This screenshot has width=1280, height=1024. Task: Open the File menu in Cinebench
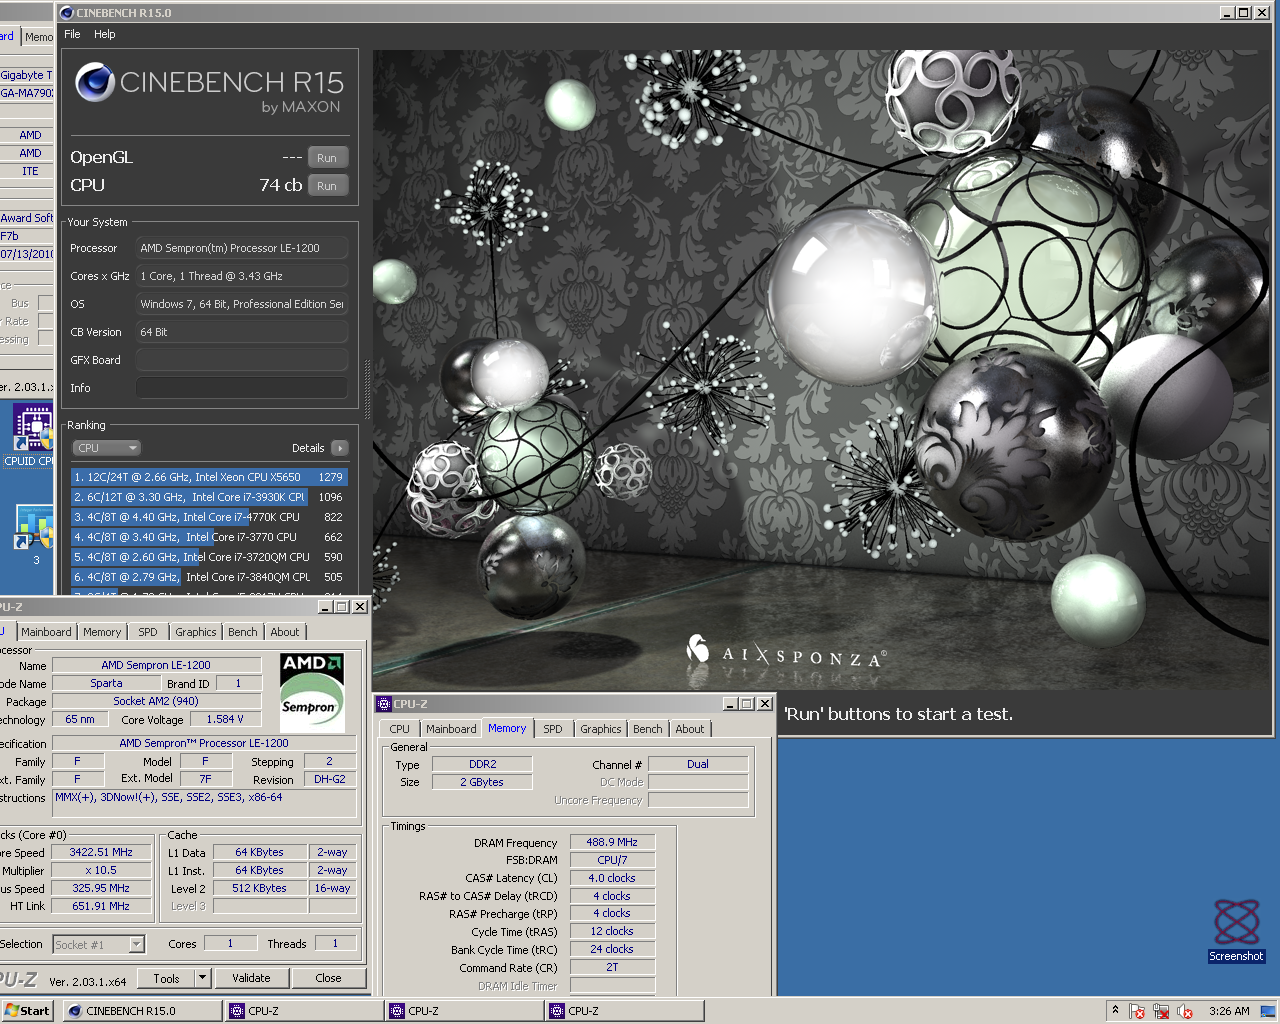pyautogui.click(x=72, y=34)
